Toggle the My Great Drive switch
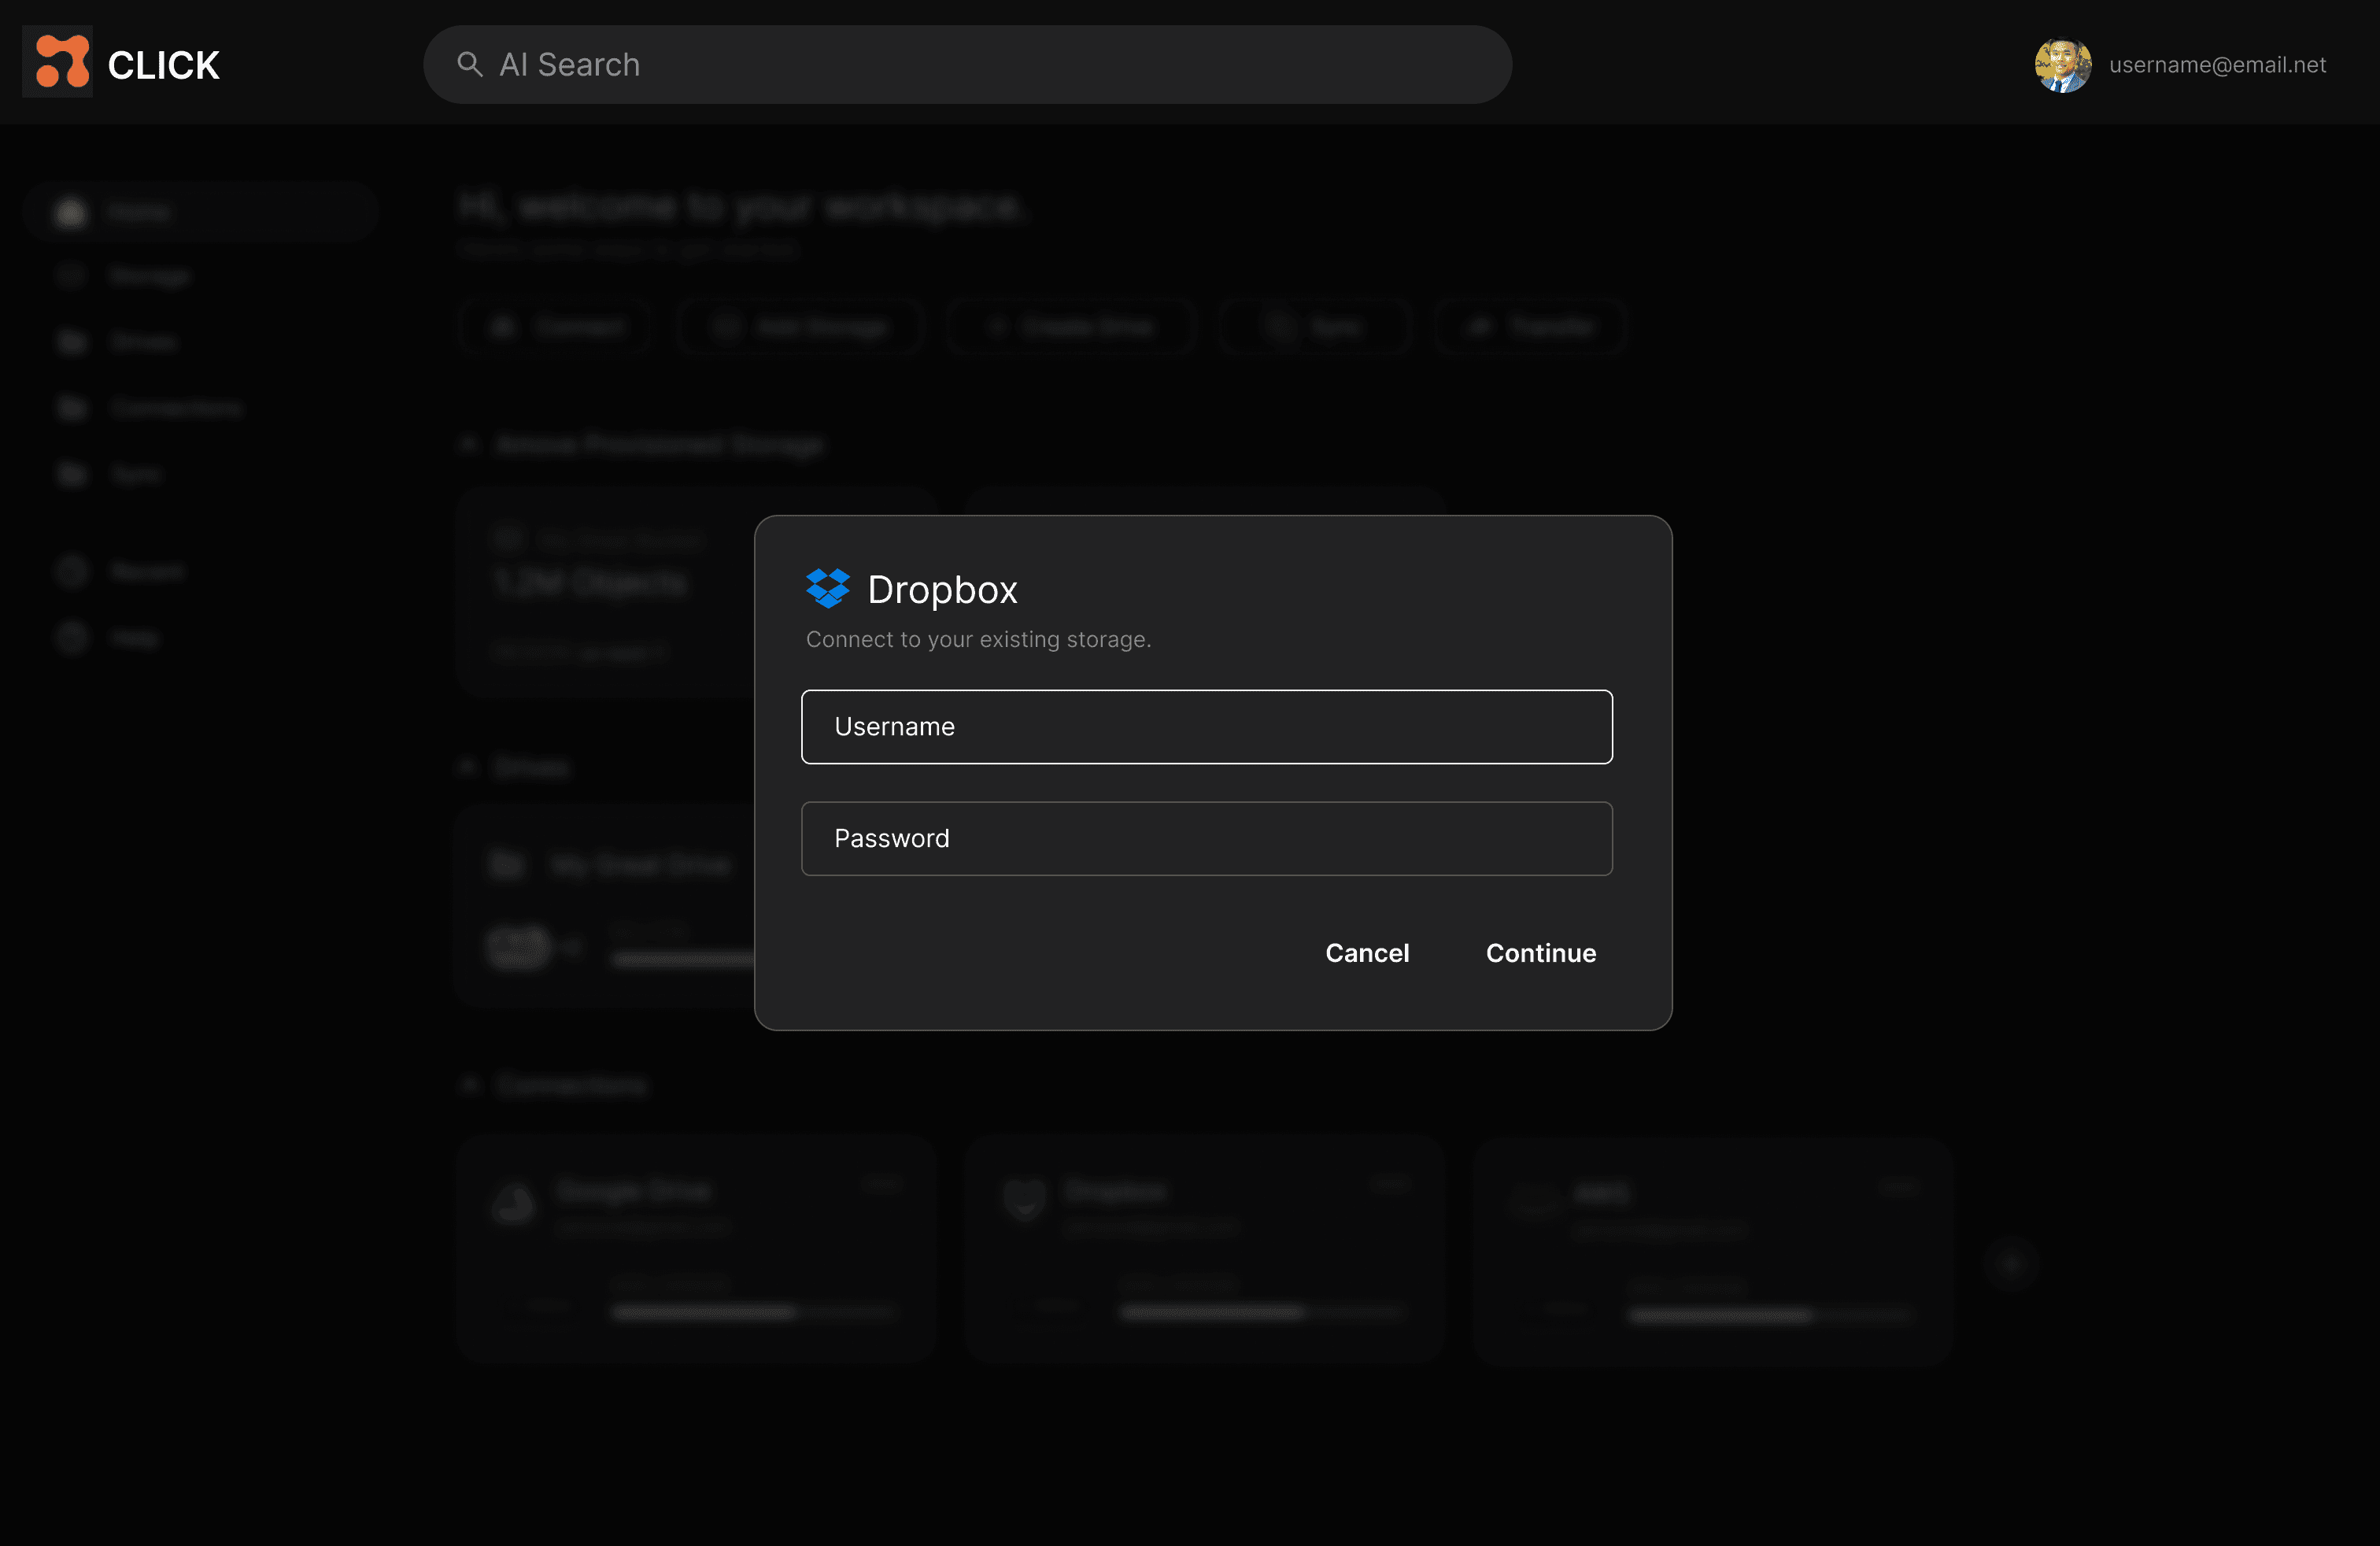2380x1546 pixels. click(518, 946)
